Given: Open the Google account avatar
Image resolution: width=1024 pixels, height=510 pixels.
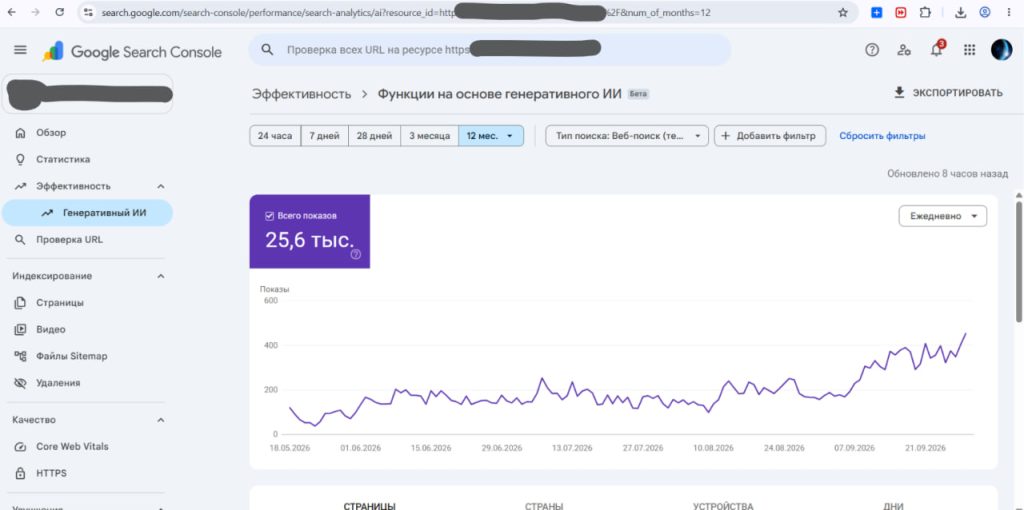Looking at the screenshot, I should [x=1001, y=50].
